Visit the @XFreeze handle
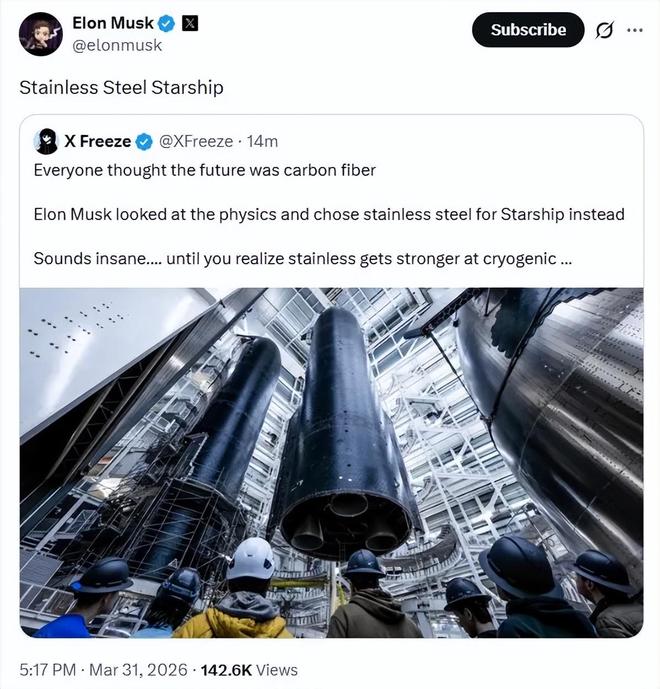 click(x=196, y=141)
